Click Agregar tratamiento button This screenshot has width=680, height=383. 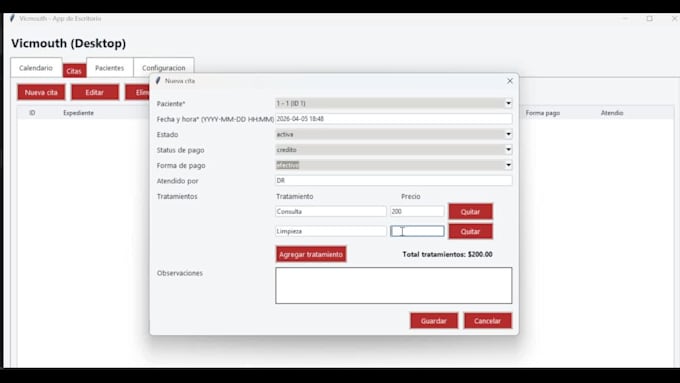click(311, 255)
